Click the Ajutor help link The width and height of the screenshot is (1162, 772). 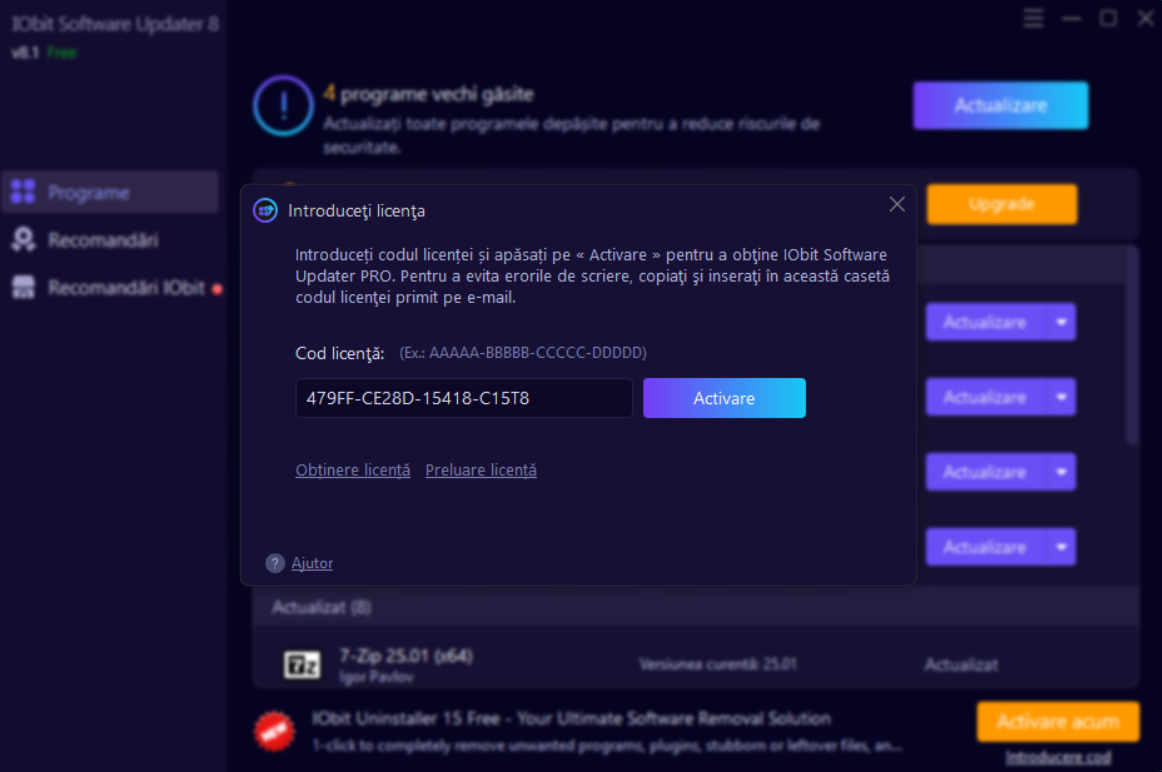312,563
